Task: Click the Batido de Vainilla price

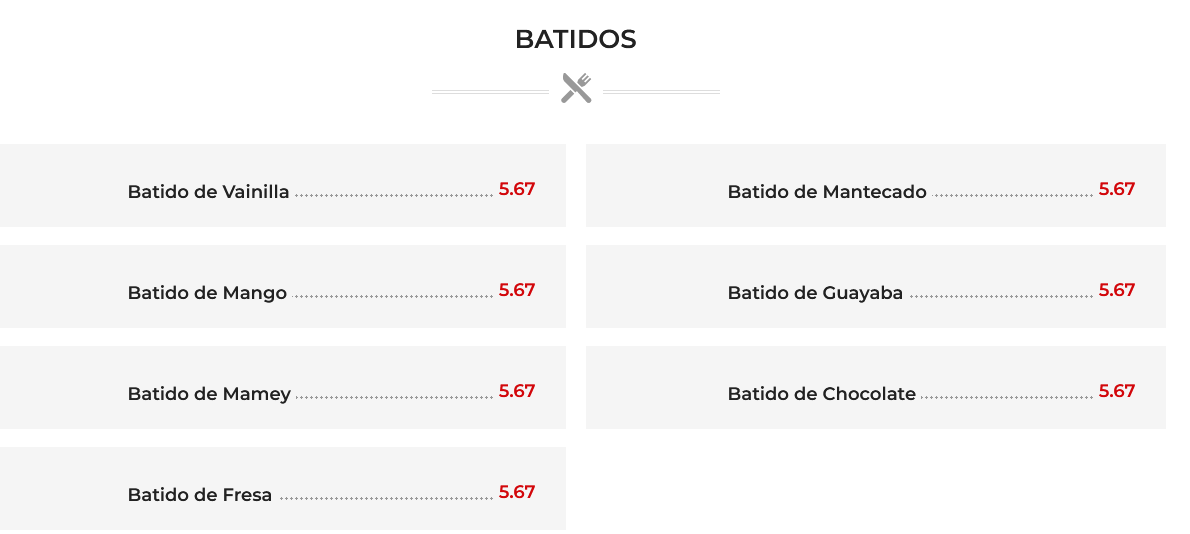Action: click(x=517, y=189)
